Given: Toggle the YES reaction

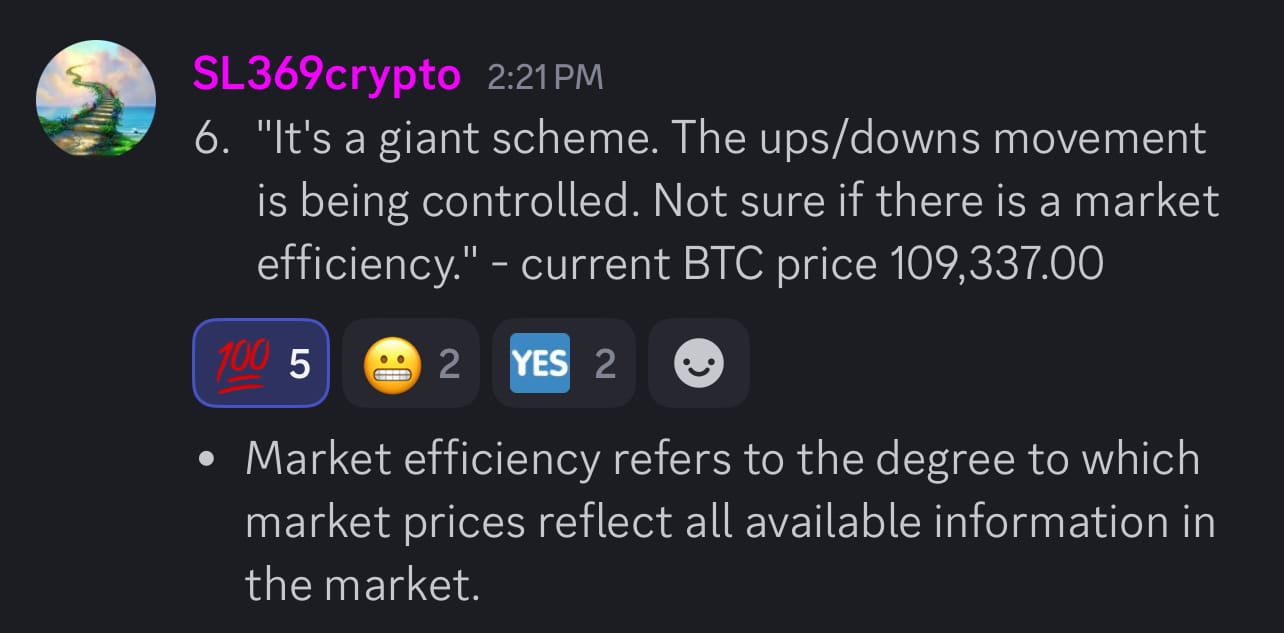Looking at the screenshot, I should [563, 363].
